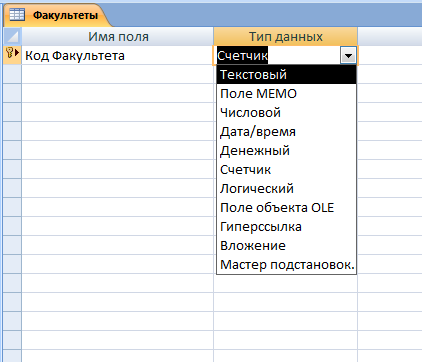
Task: Choose Гиперссылка from data type list
Action: click(x=286, y=226)
